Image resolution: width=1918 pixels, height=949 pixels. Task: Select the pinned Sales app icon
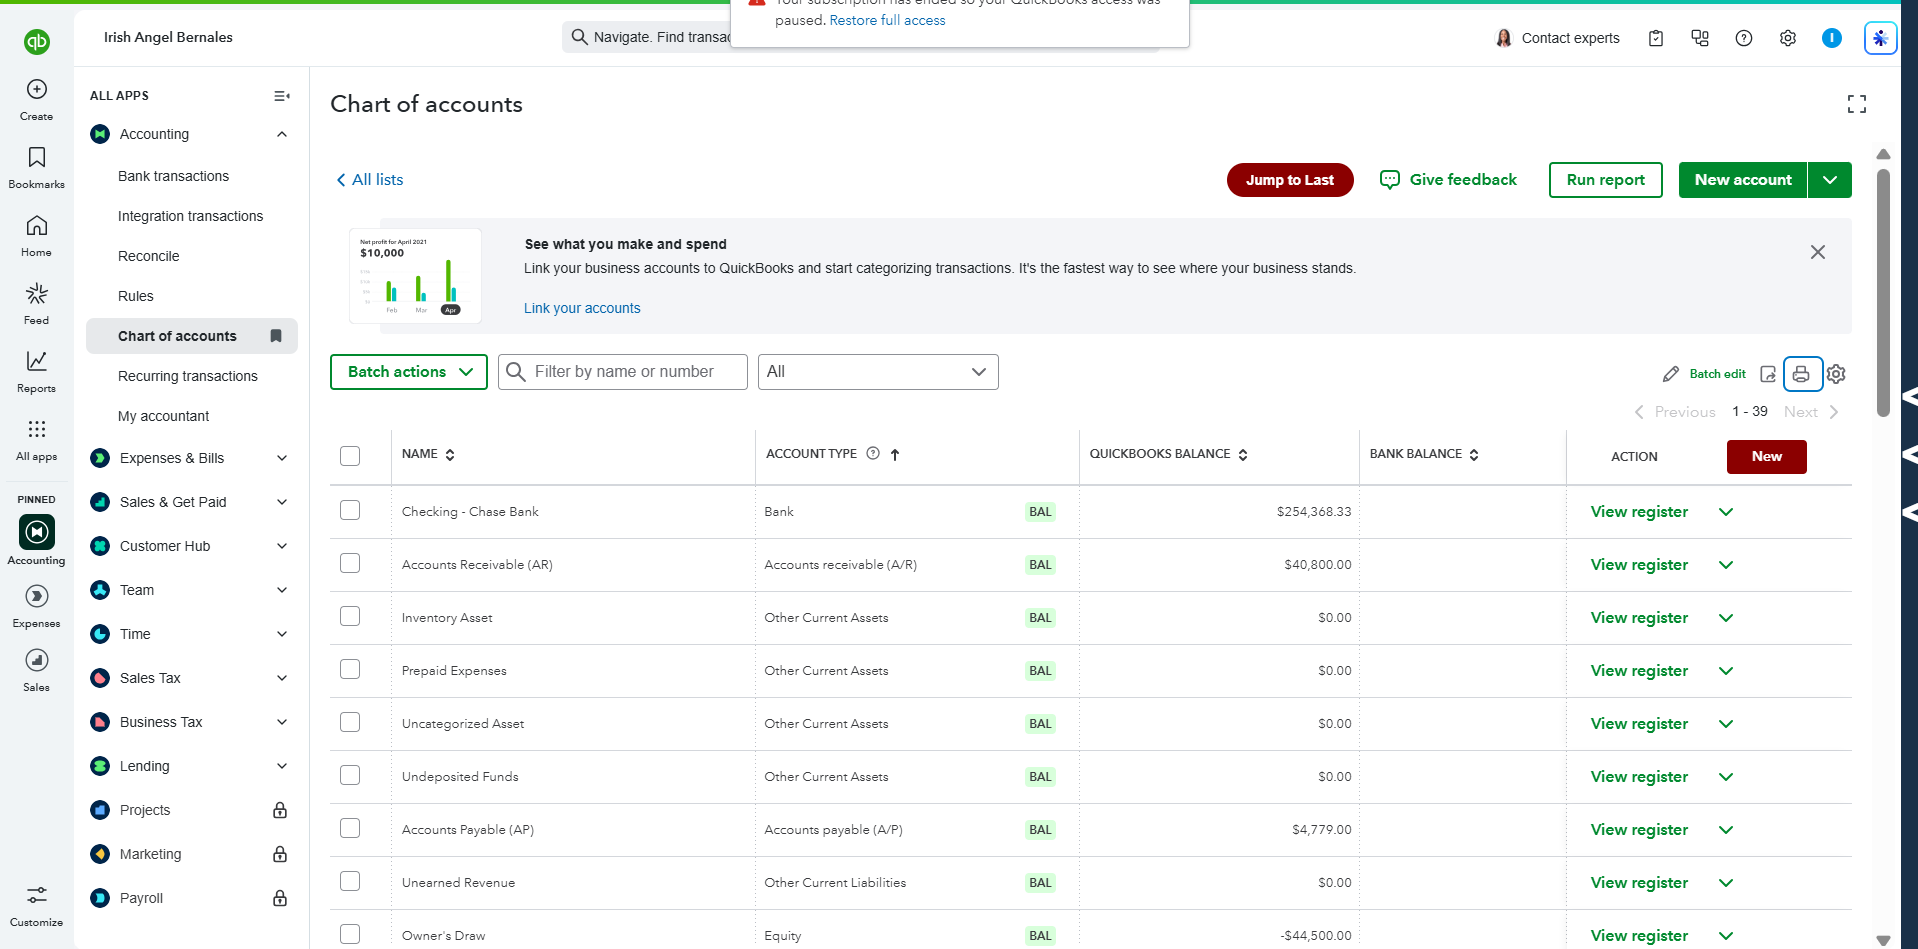pos(37,660)
